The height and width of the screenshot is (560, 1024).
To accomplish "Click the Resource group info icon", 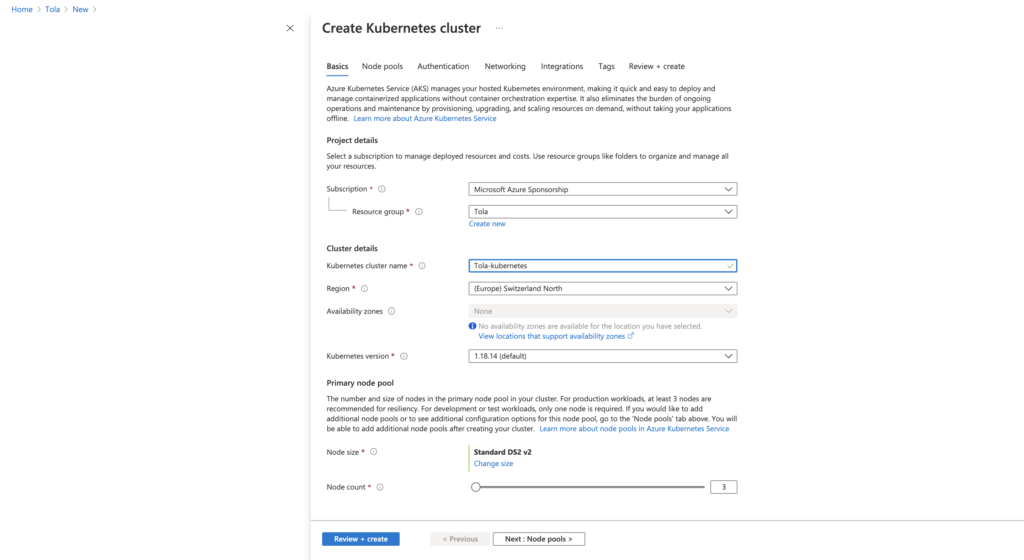I will pos(419,211).
